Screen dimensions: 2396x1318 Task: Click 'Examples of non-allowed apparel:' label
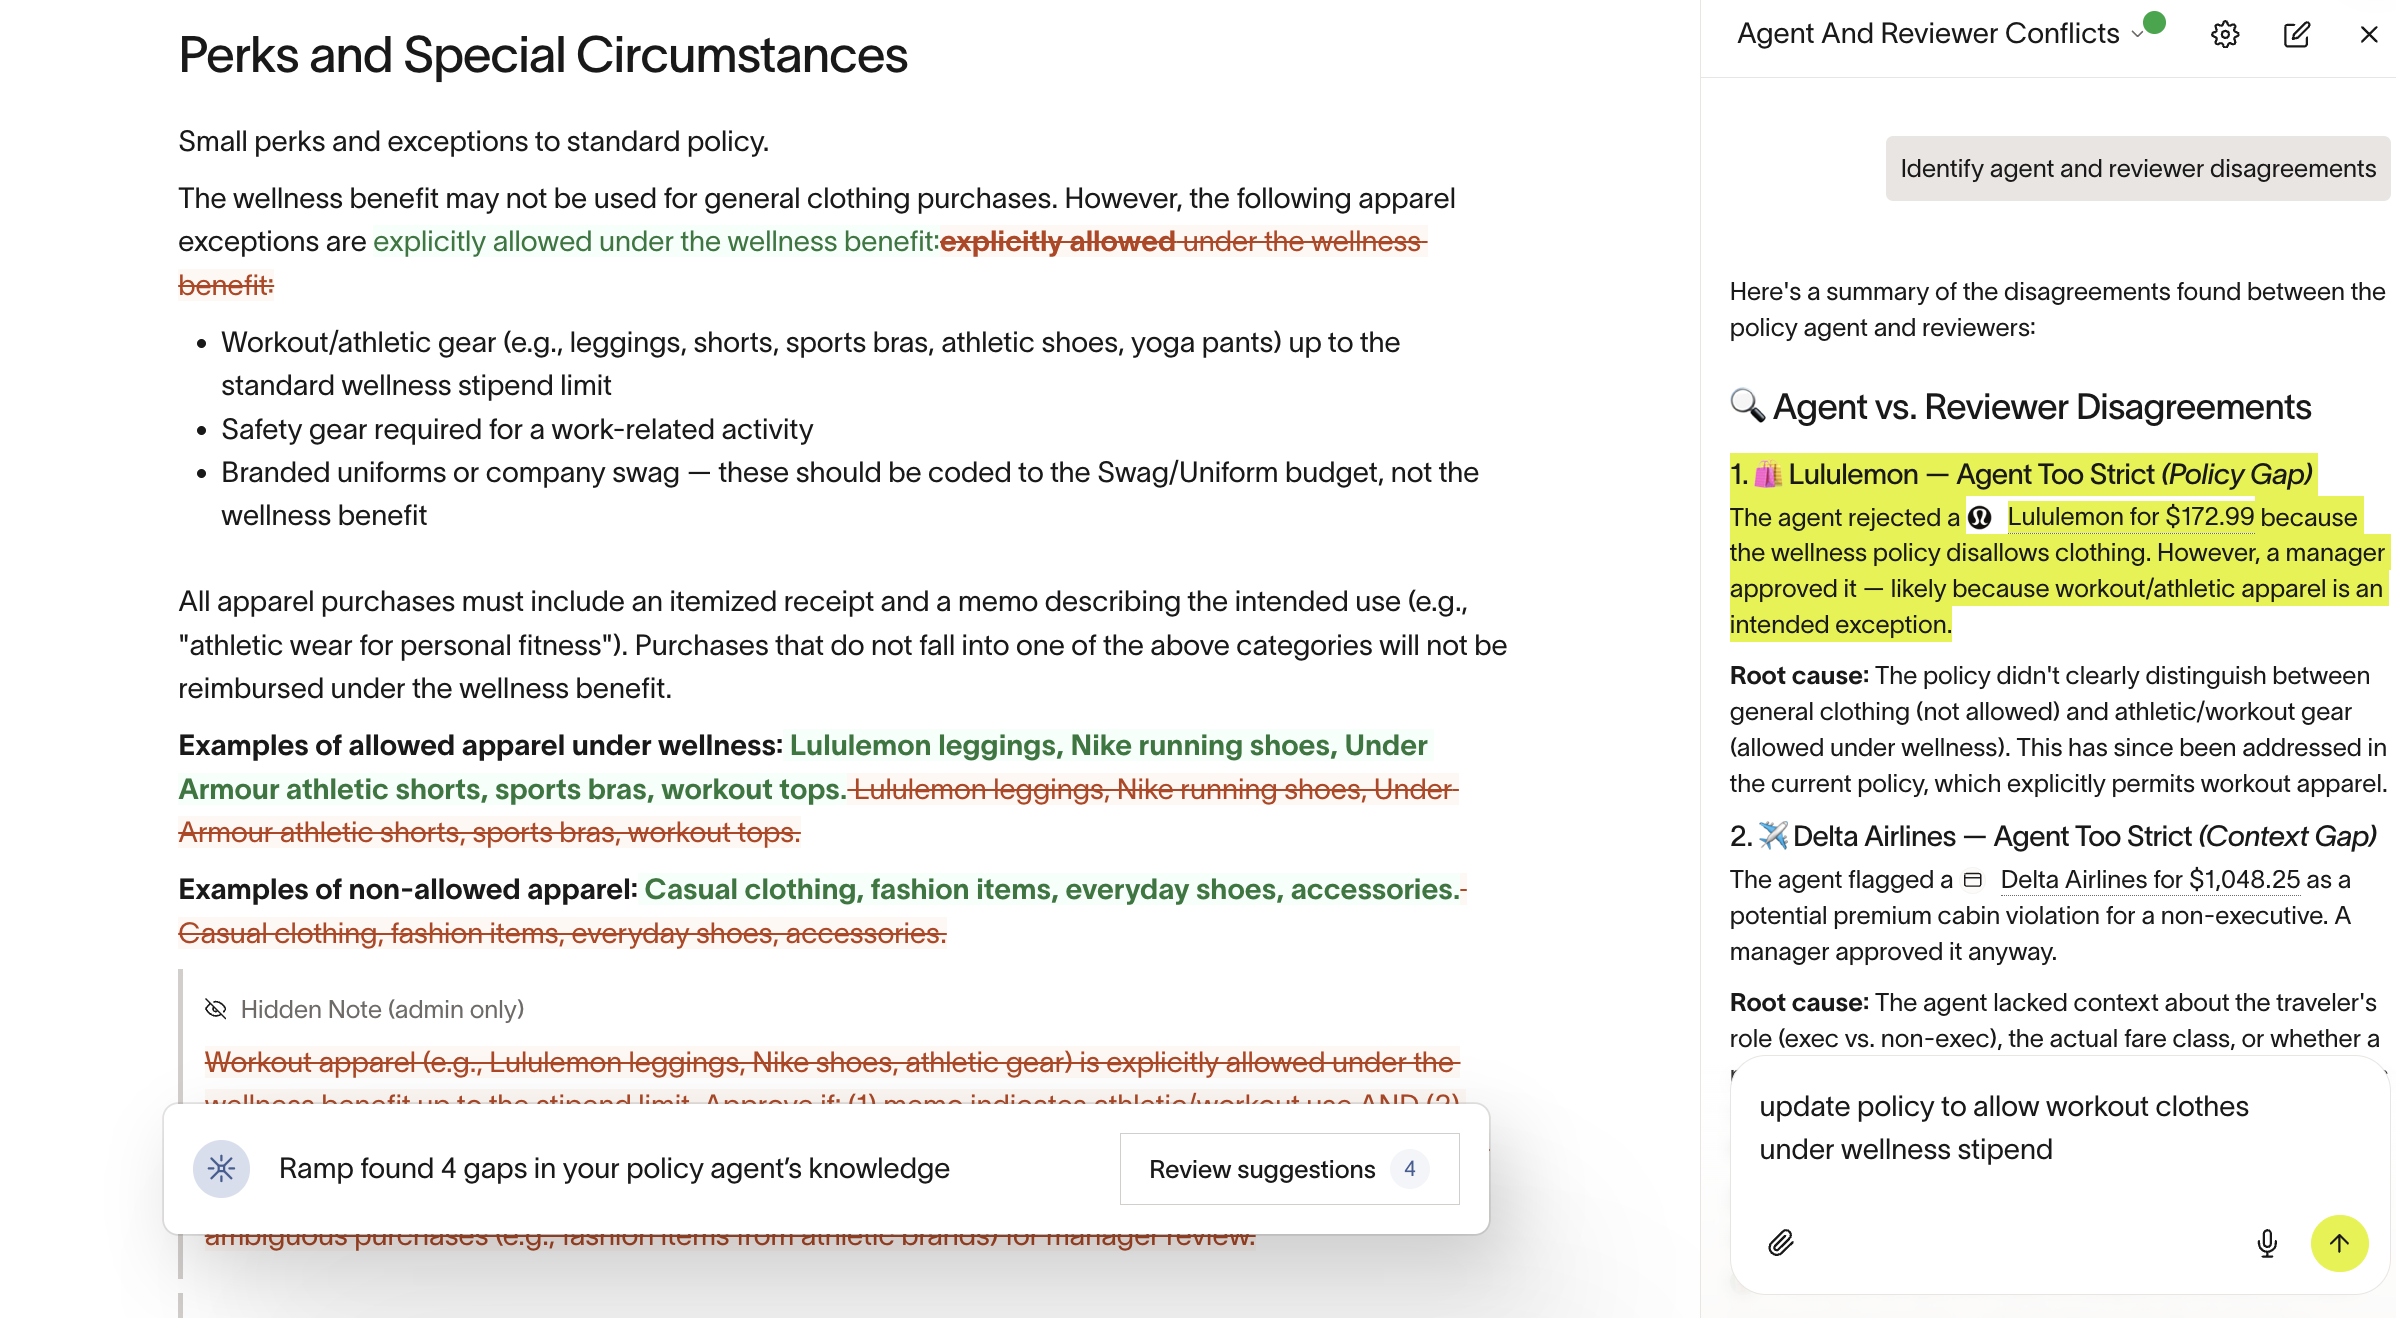408,889
